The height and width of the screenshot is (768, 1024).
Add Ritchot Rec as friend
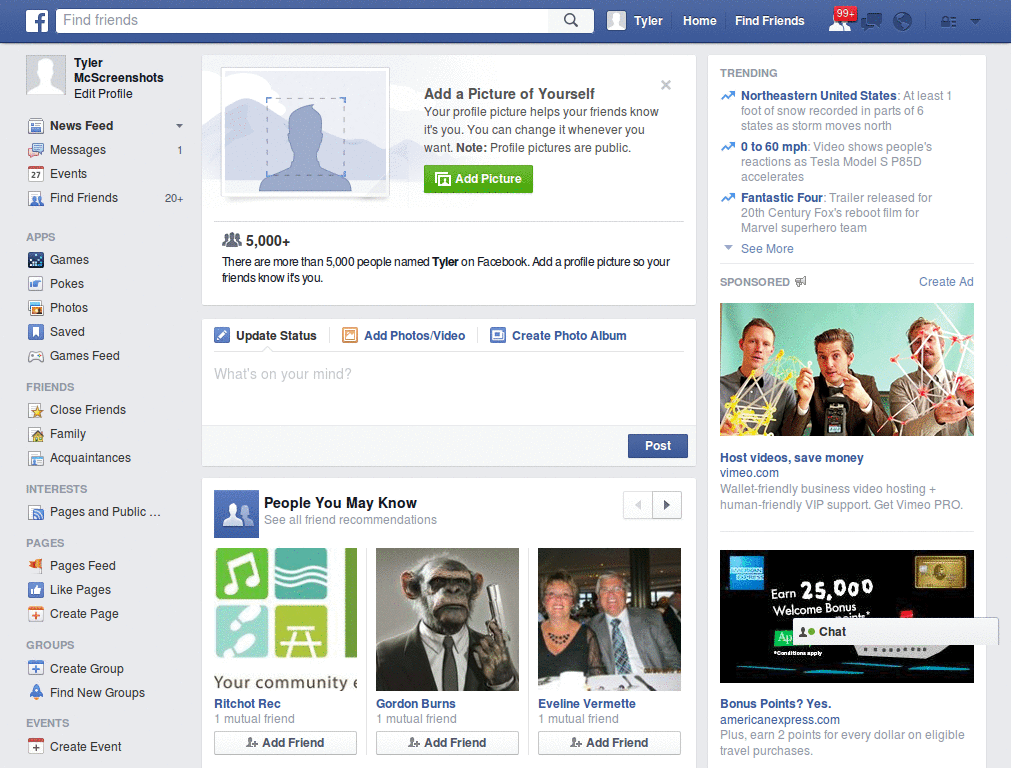(x=285, y=743)
